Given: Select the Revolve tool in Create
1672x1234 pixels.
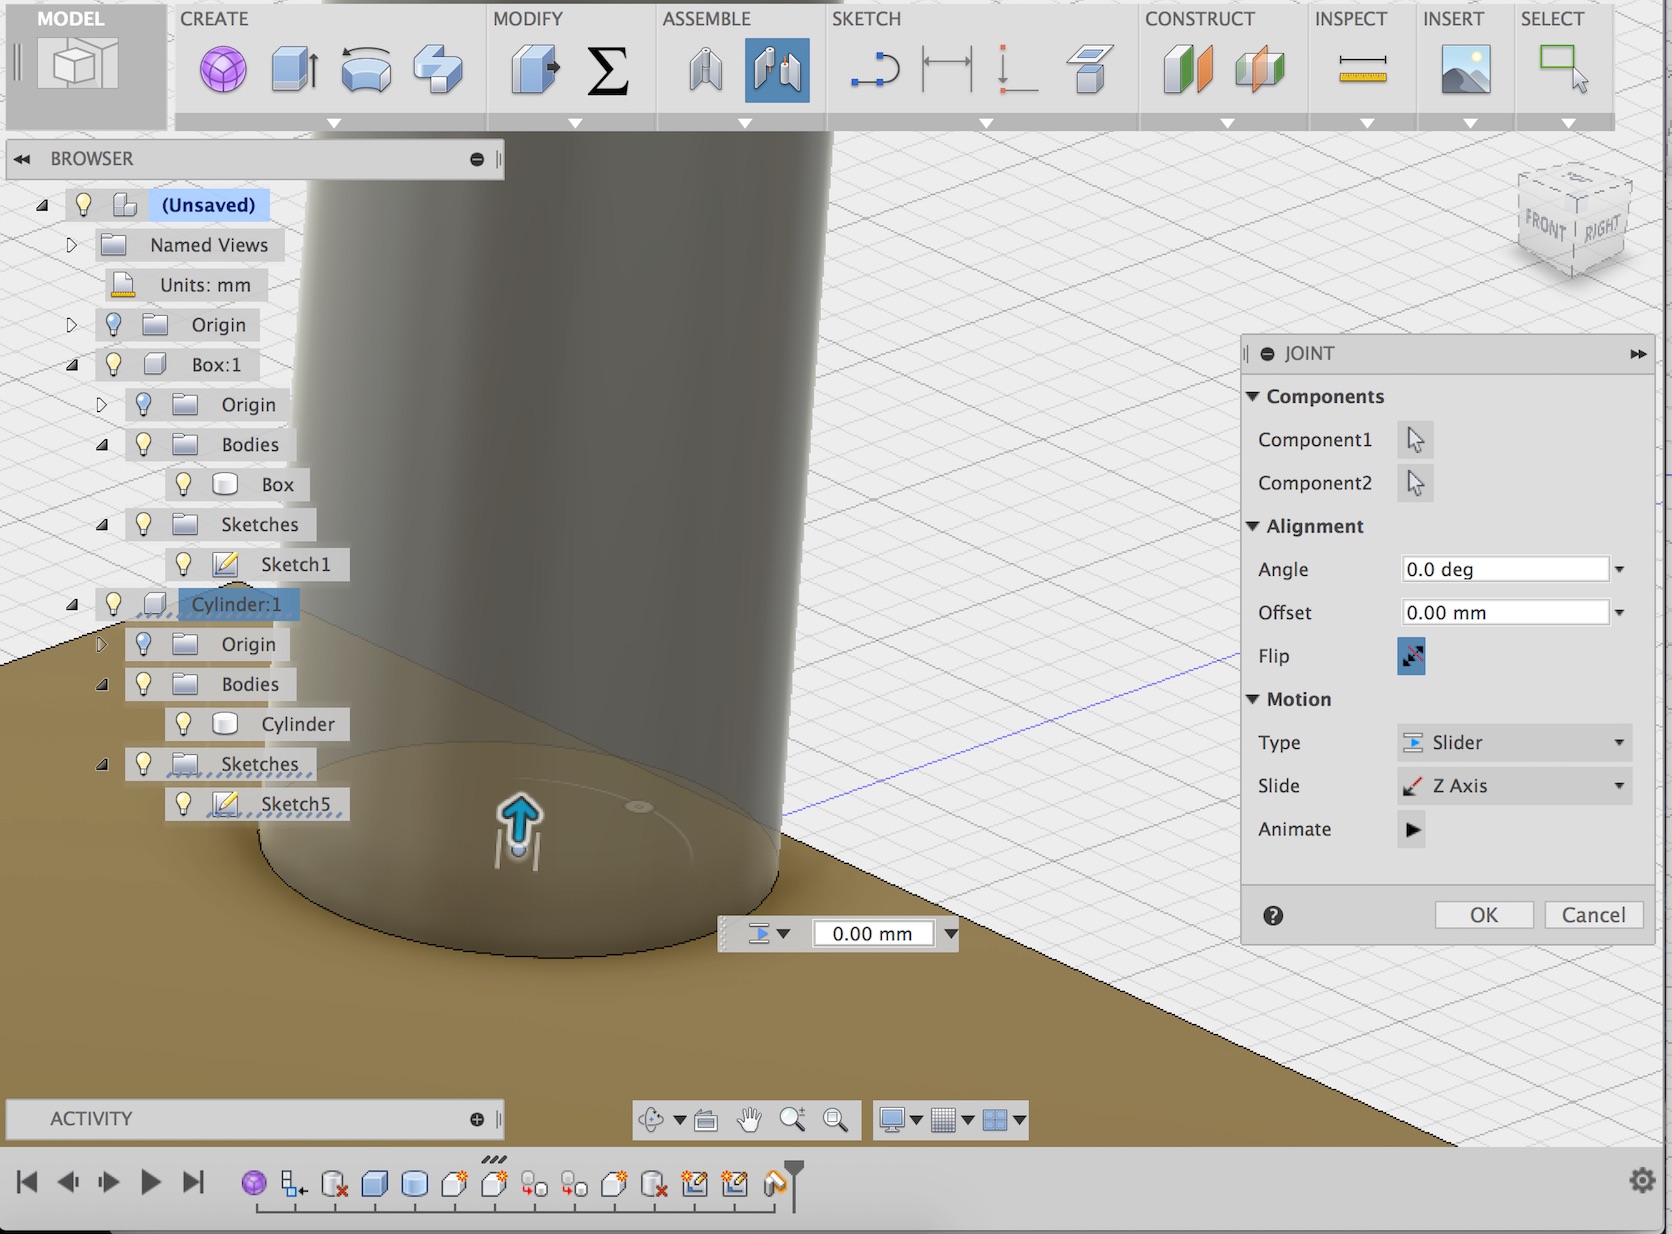Looking at the screenshot, I should click(366, 70).
